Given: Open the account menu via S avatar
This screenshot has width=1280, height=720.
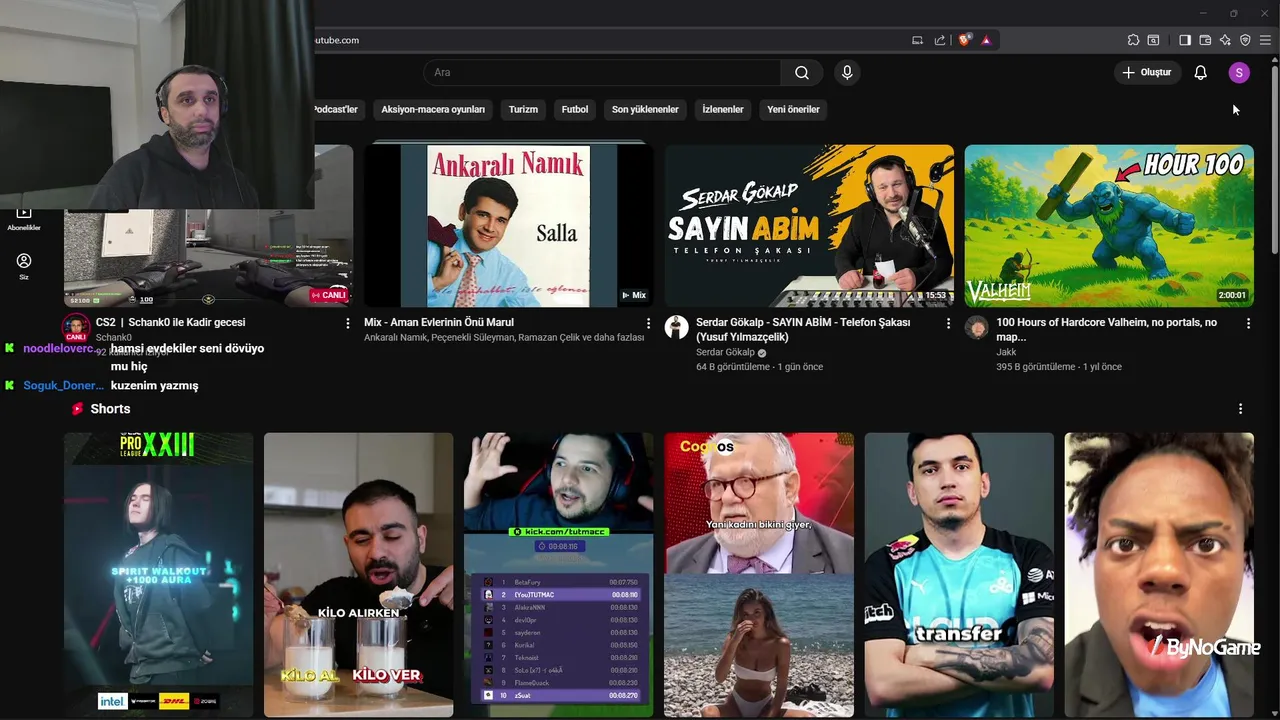Looking at the screenshot, I should click(x=1239, y=72).
